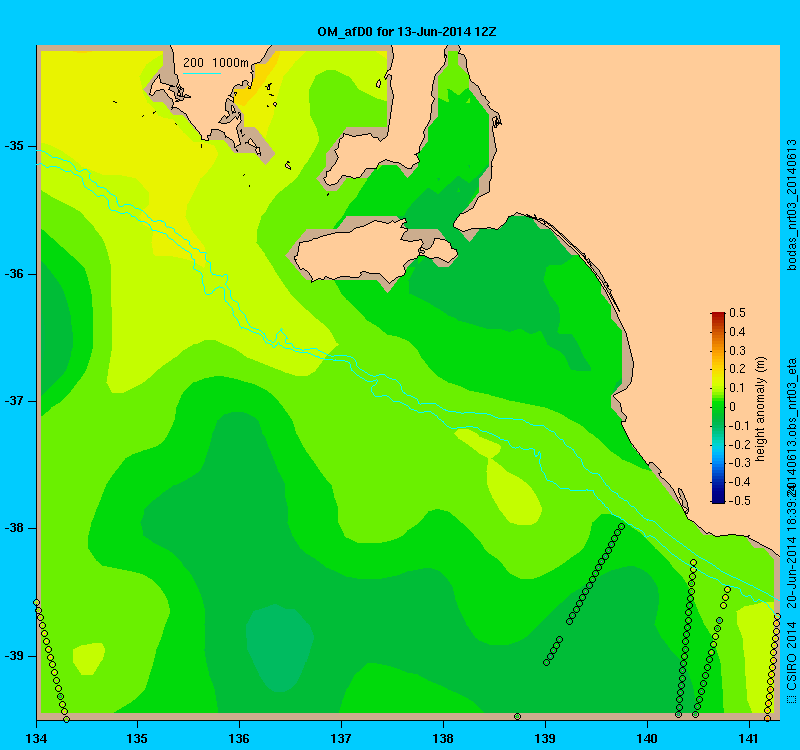Click colorbar tick label "-0.5"
Screen dimensions: 800x750
click(738, 501)
